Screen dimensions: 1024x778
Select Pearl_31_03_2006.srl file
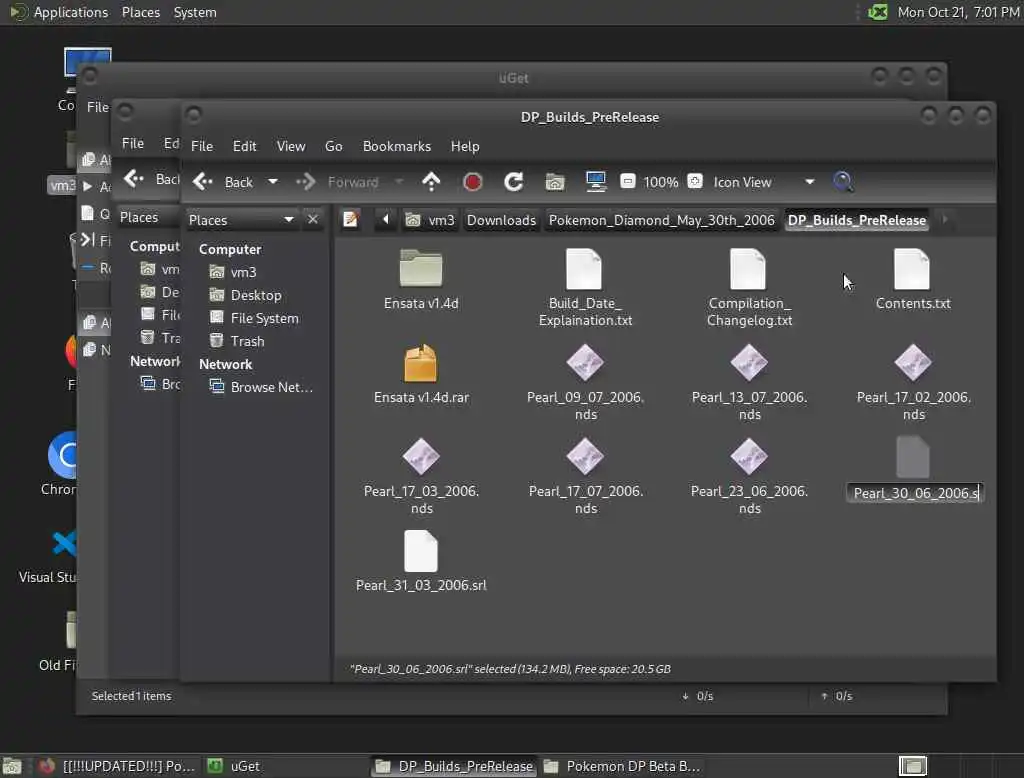pyautogui.click(x=421, y=561)
